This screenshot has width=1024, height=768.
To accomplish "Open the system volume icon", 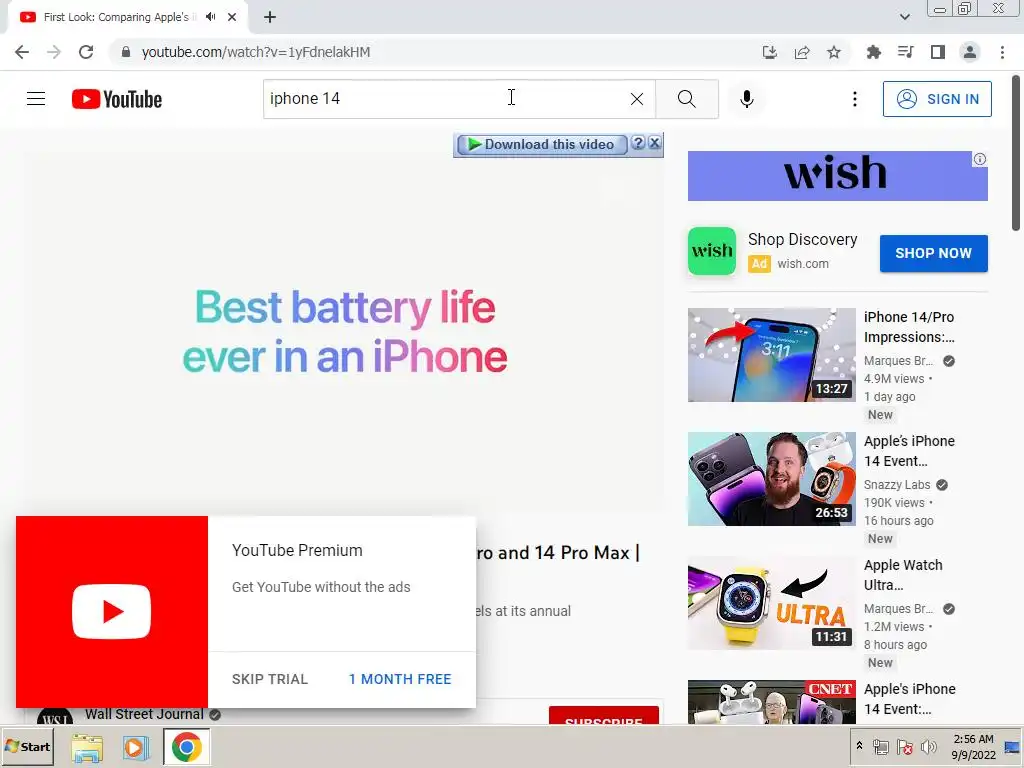I will 928,746.
